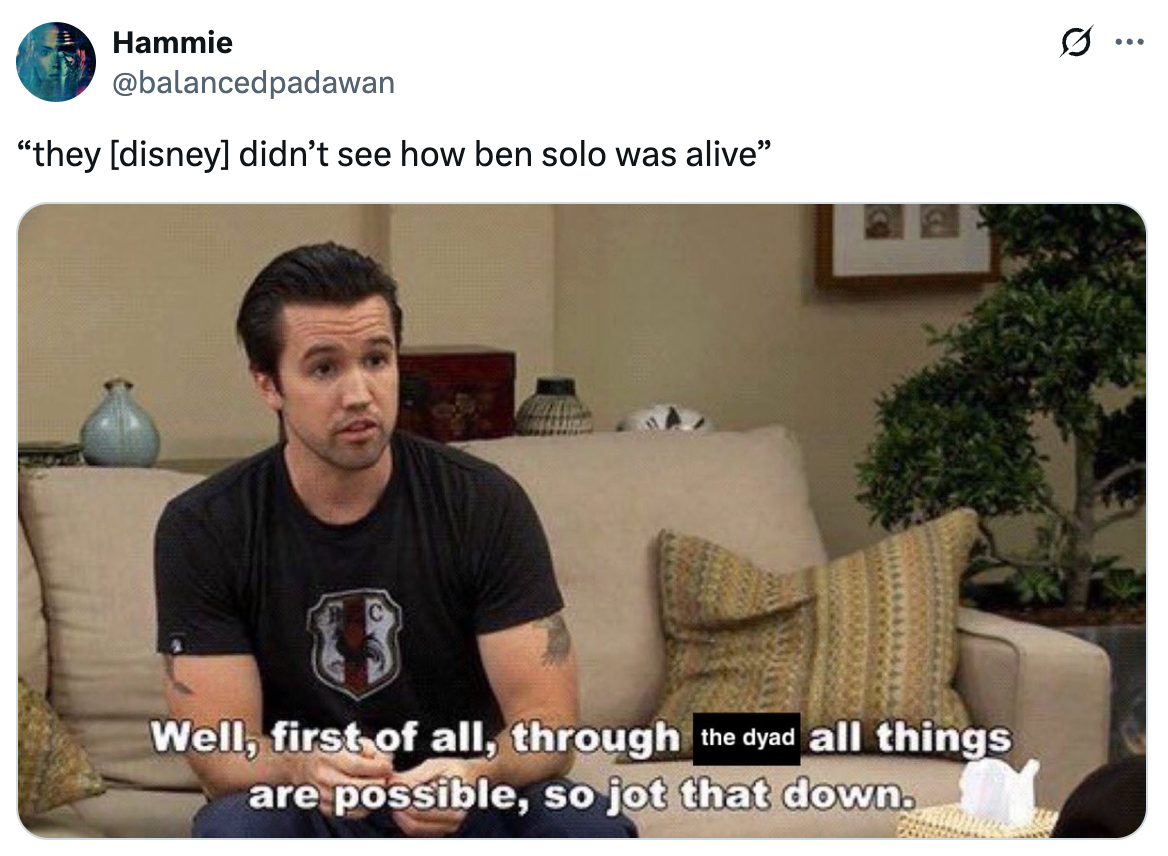The image size is (1168, 856).
Task: Click the blue ceramic vase on shelf
Action: [120, 424]
